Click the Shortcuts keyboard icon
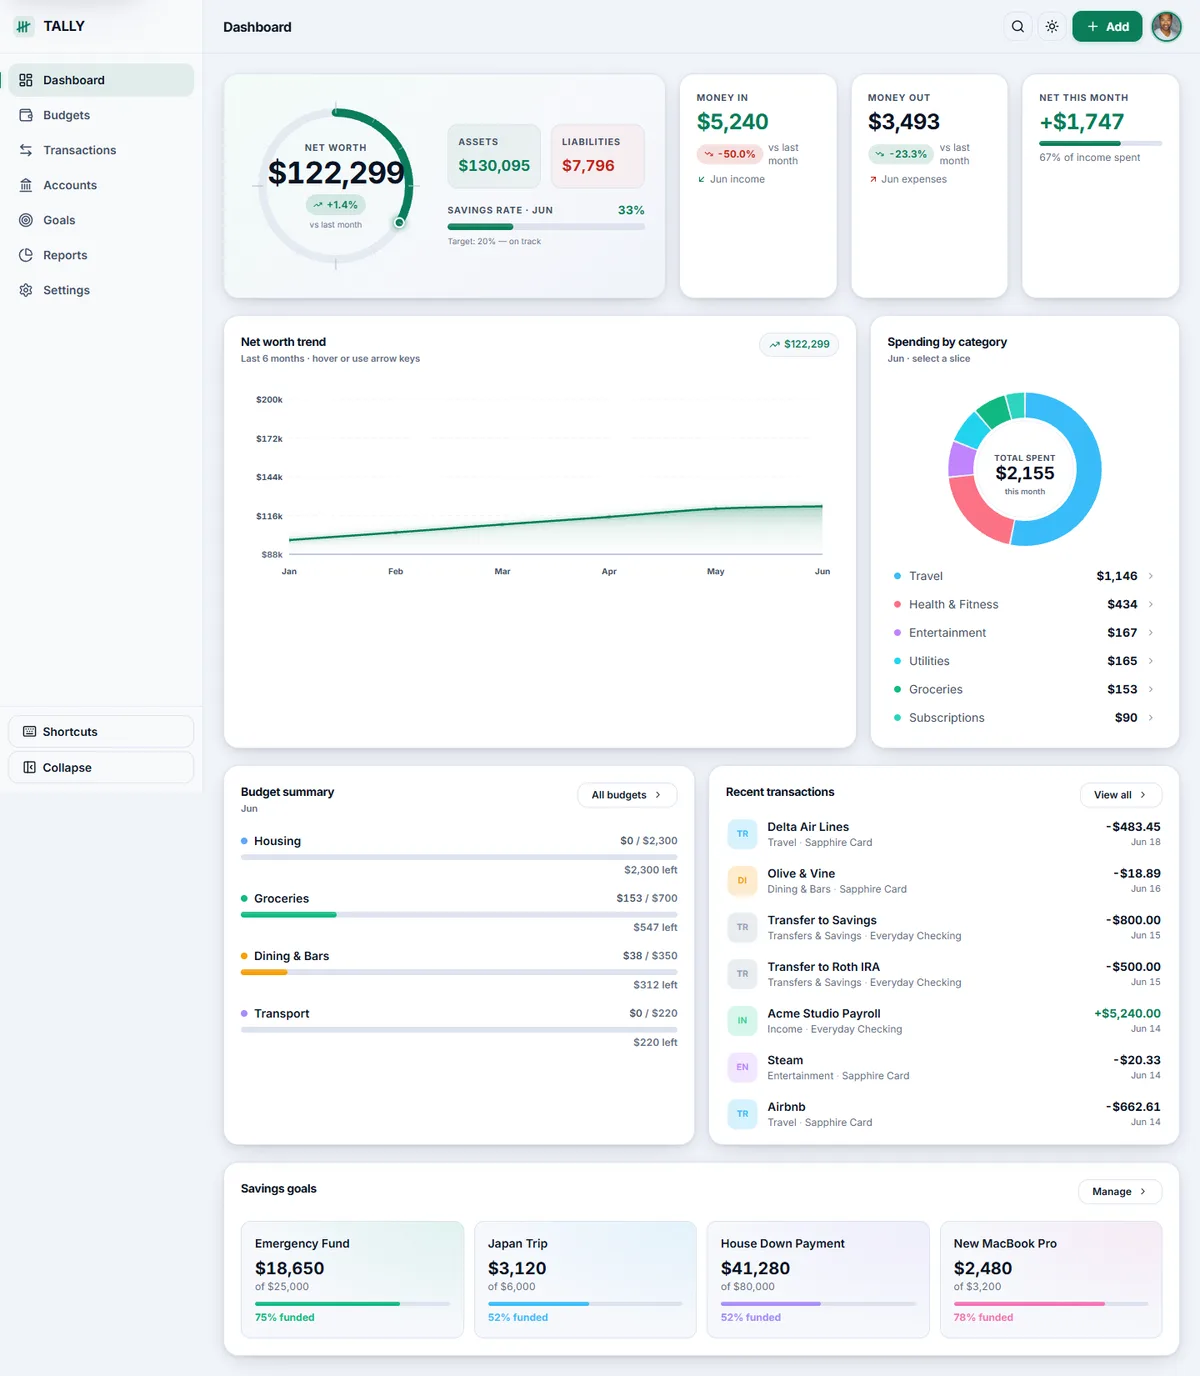Image resolution: width=1200 pixels, height=1376 pixels. (30, 732)
